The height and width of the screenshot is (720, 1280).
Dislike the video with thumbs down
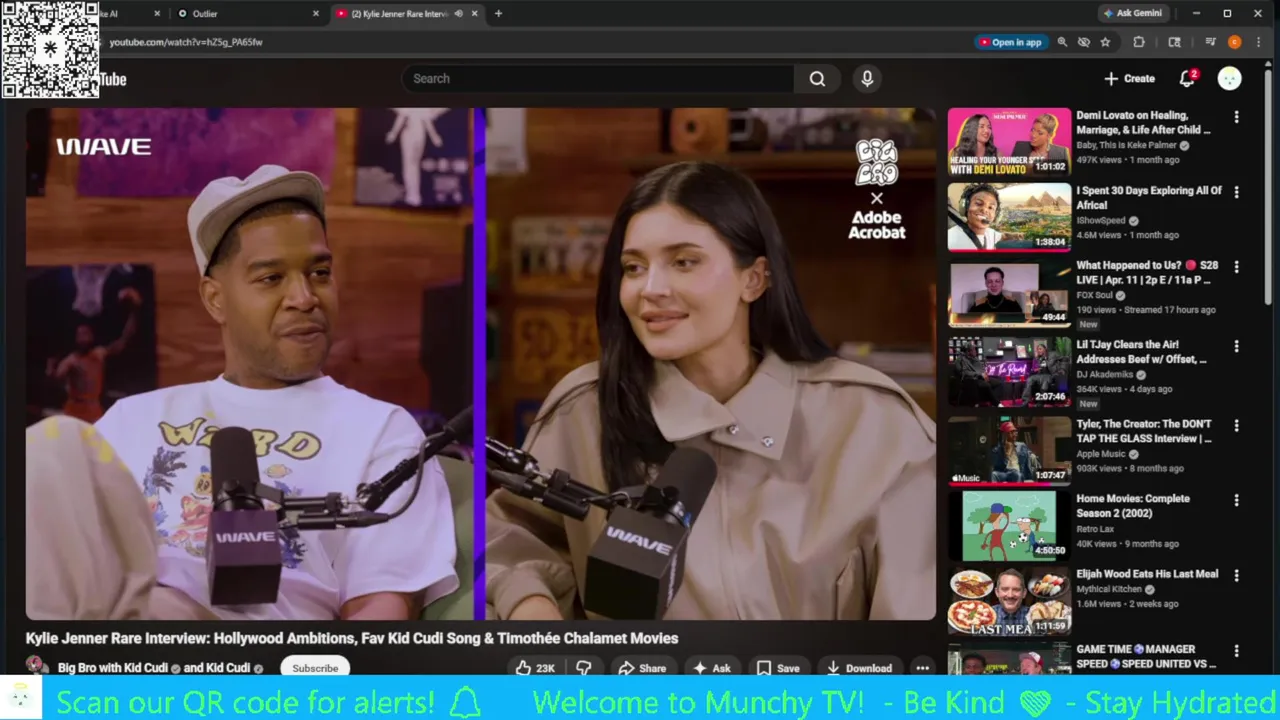pos(585,668)
